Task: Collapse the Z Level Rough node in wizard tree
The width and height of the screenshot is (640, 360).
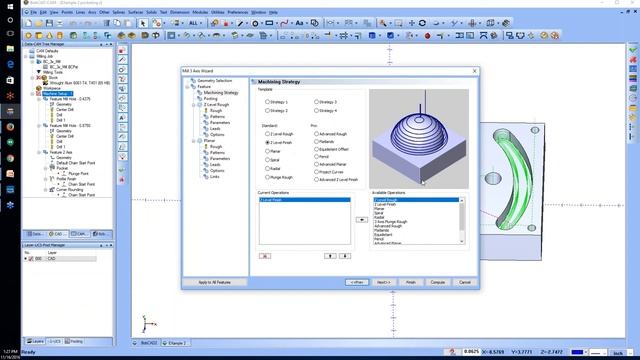Action: [x=193, y=105]
